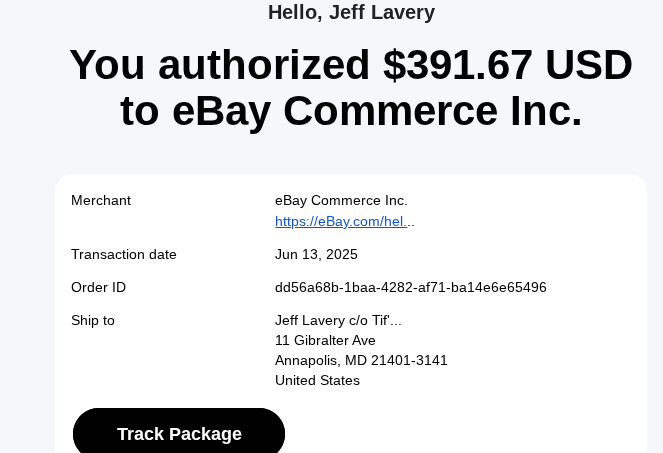Select the Transaction date label

[x=124, y=254]
